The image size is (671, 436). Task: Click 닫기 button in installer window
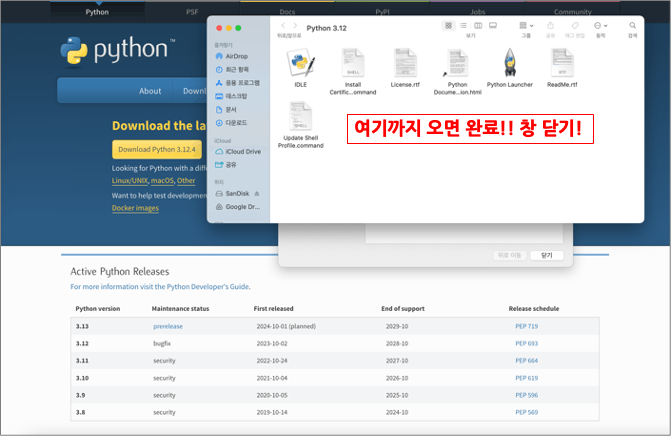[546, 255]
